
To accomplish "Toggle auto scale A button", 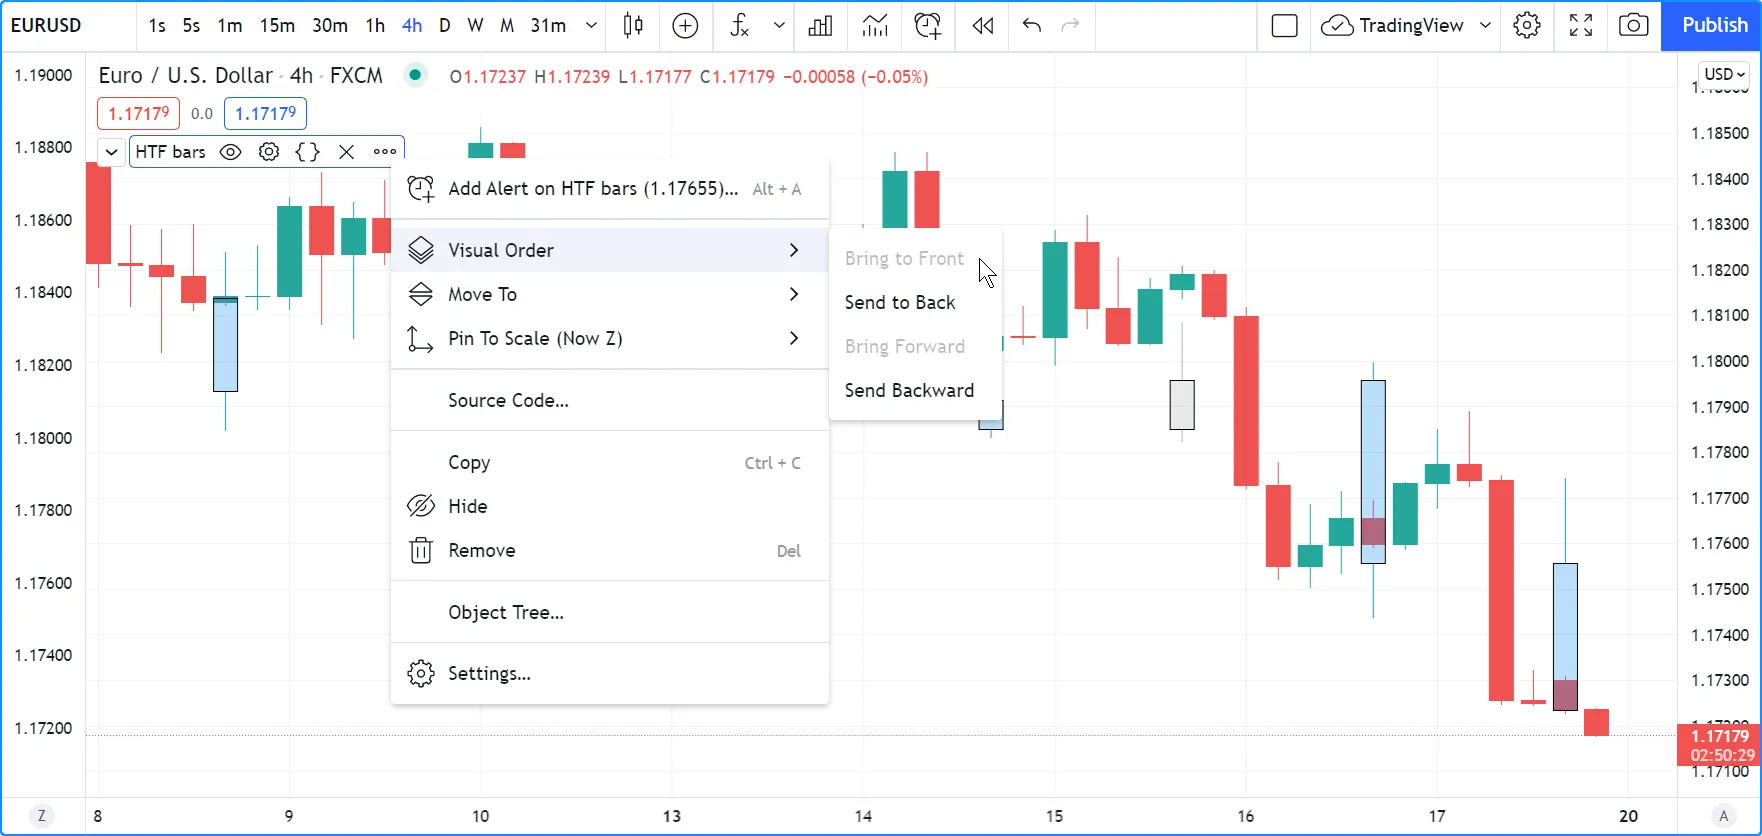I will click(x=1721, y=816).
